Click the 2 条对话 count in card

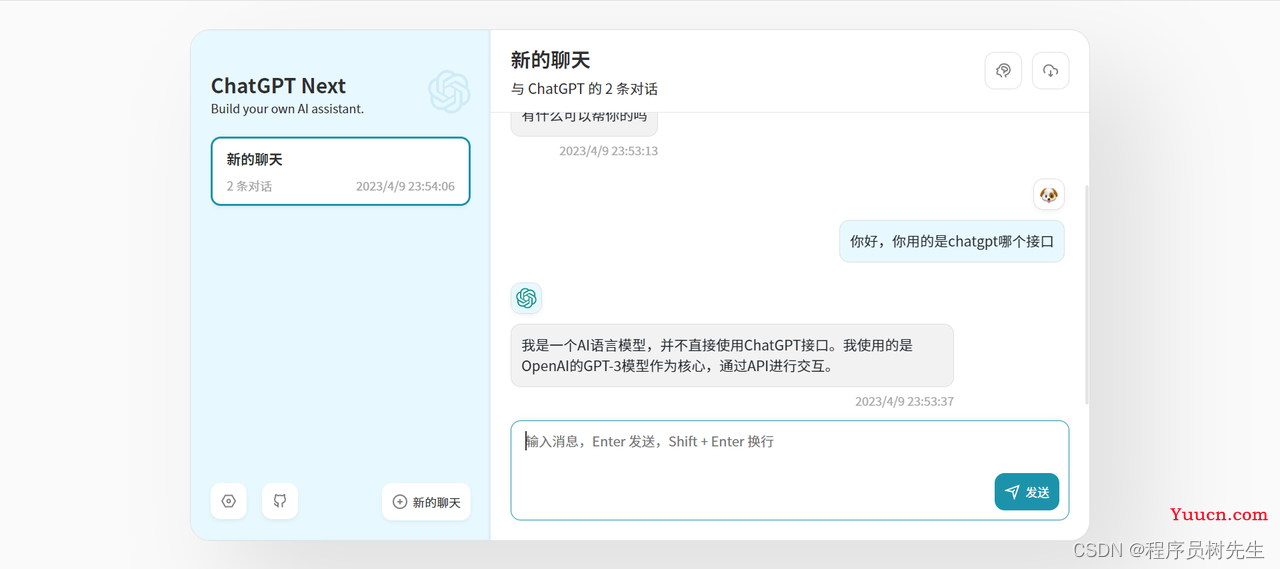[x=249, y=186]
